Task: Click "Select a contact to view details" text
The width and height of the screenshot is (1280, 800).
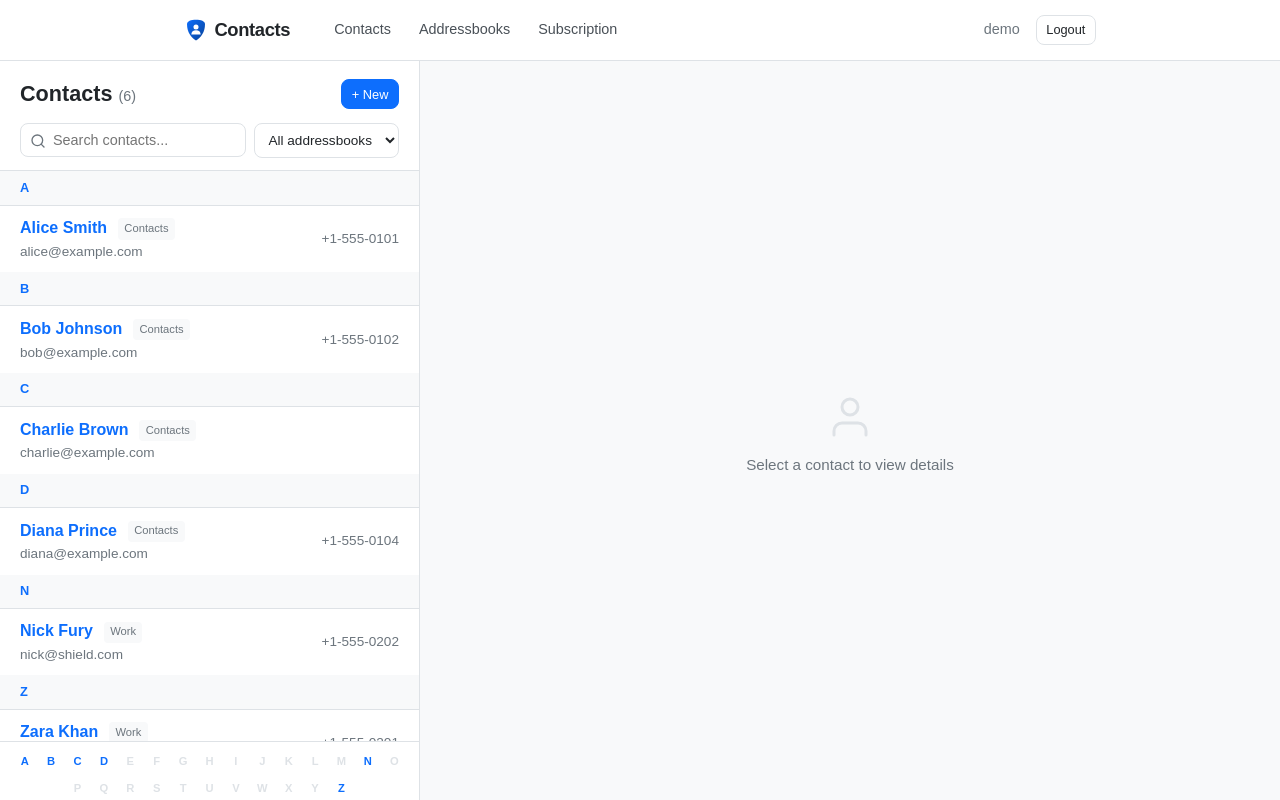Action: (x=850, y=465)
